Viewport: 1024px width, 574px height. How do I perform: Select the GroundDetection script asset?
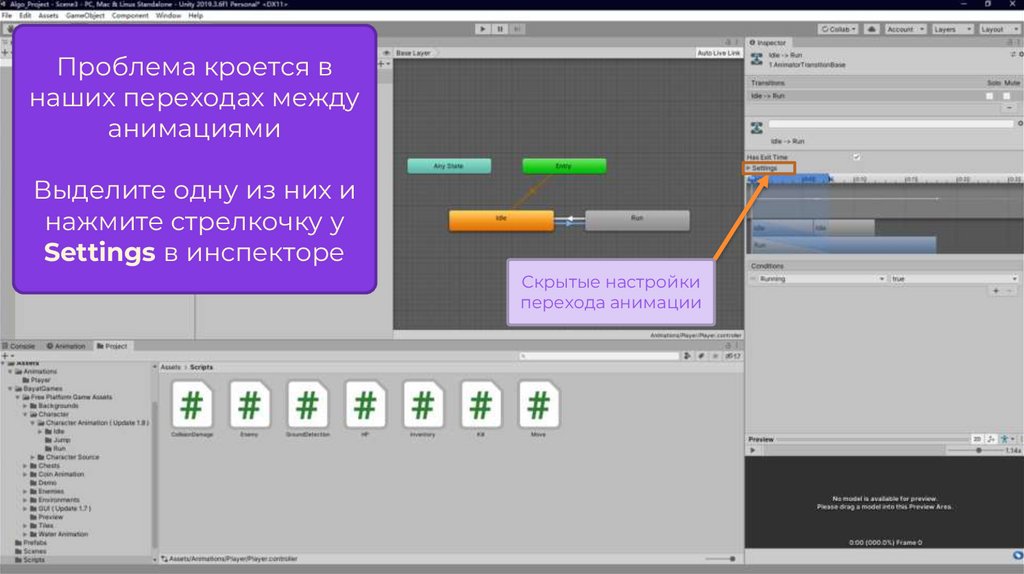pos(308,409)
